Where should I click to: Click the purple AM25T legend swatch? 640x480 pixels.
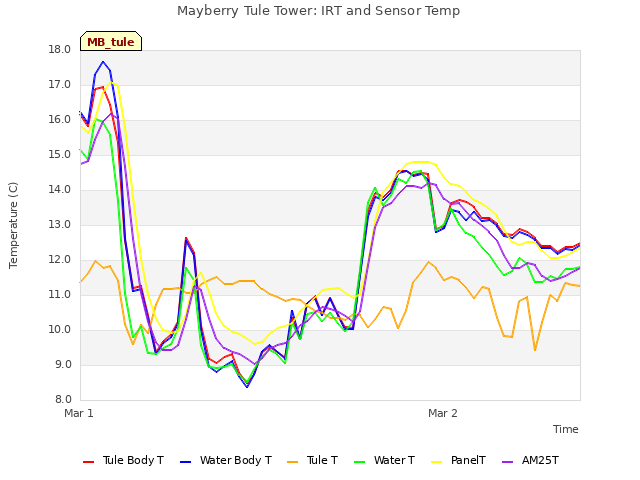[x=507, y=462]
